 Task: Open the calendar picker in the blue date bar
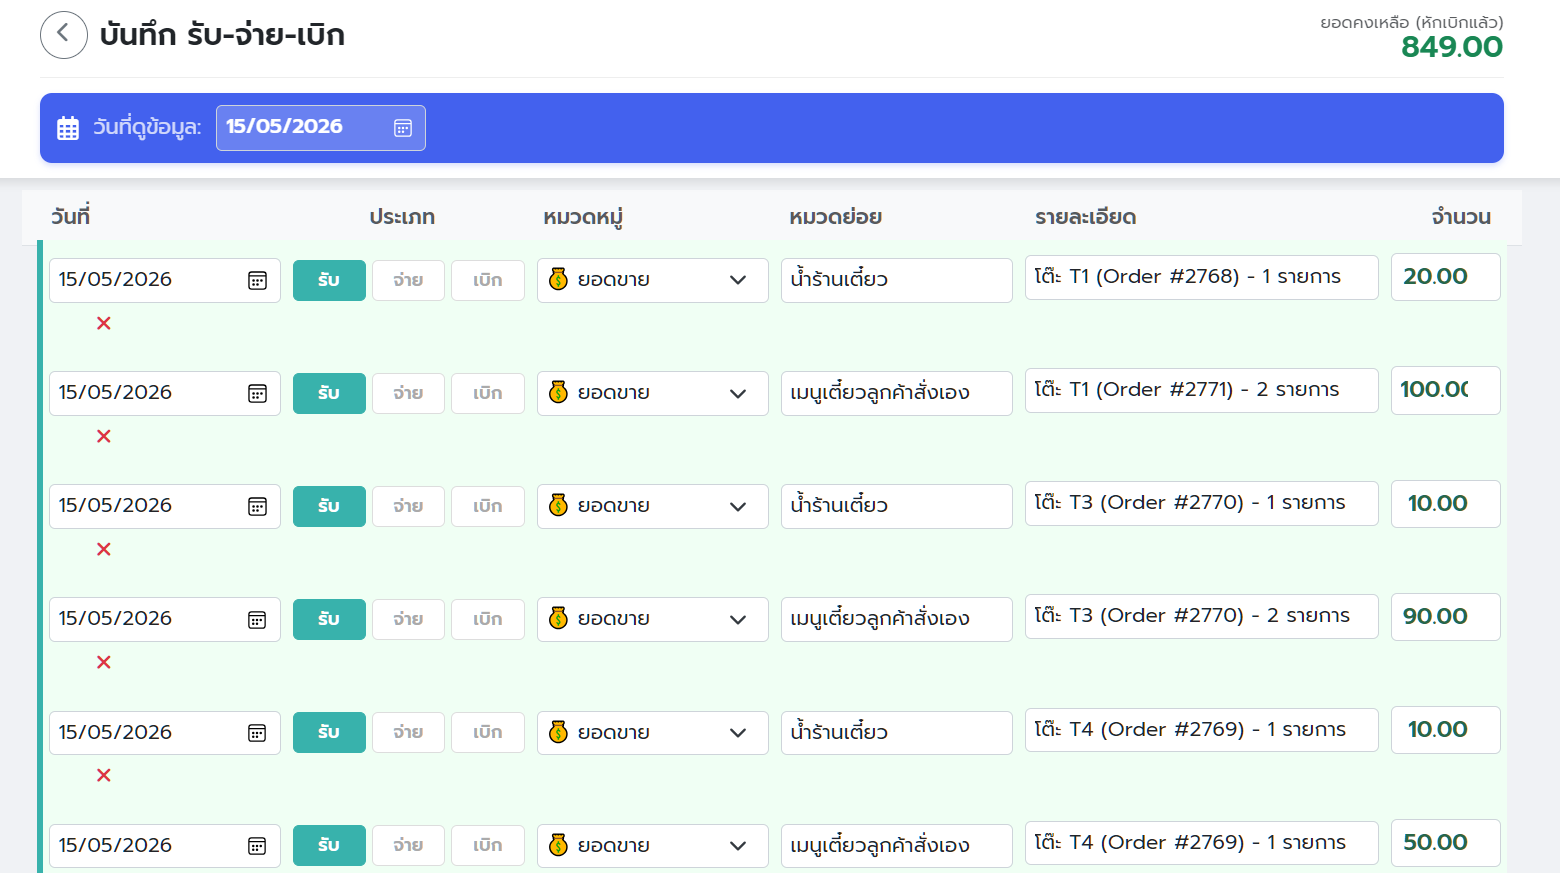point(403,128)
